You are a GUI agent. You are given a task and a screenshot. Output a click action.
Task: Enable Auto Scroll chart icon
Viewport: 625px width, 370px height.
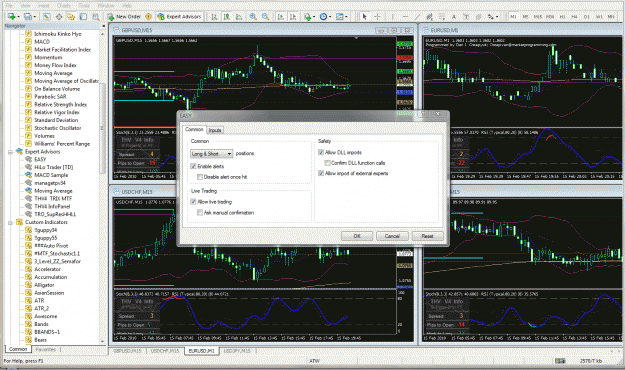(x=281, y=16)
